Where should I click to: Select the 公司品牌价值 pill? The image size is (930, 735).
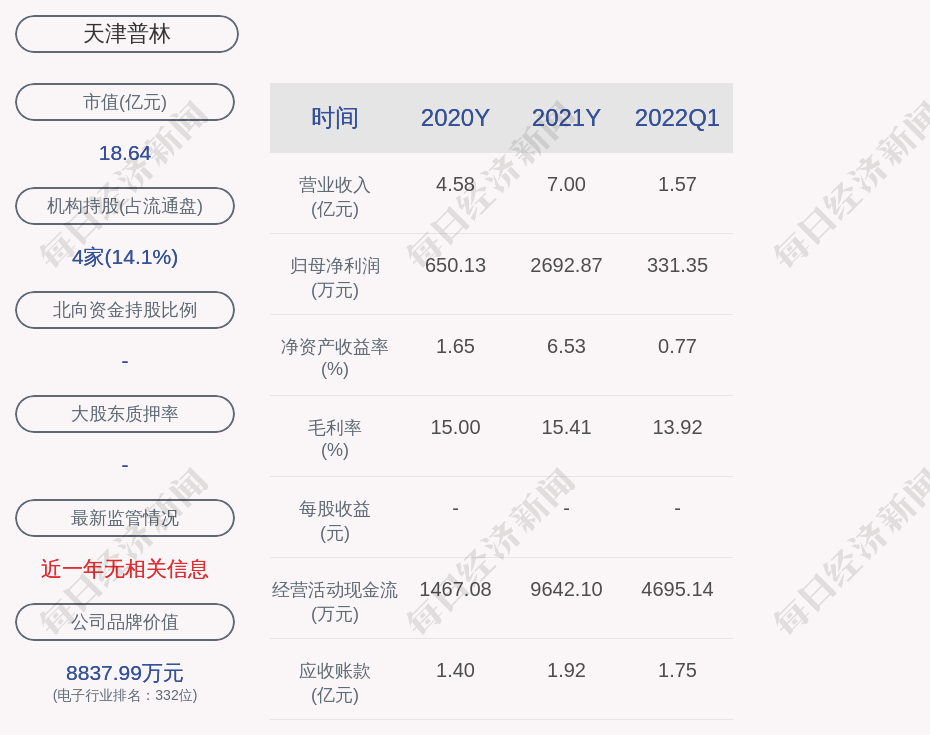coord(125,622)
